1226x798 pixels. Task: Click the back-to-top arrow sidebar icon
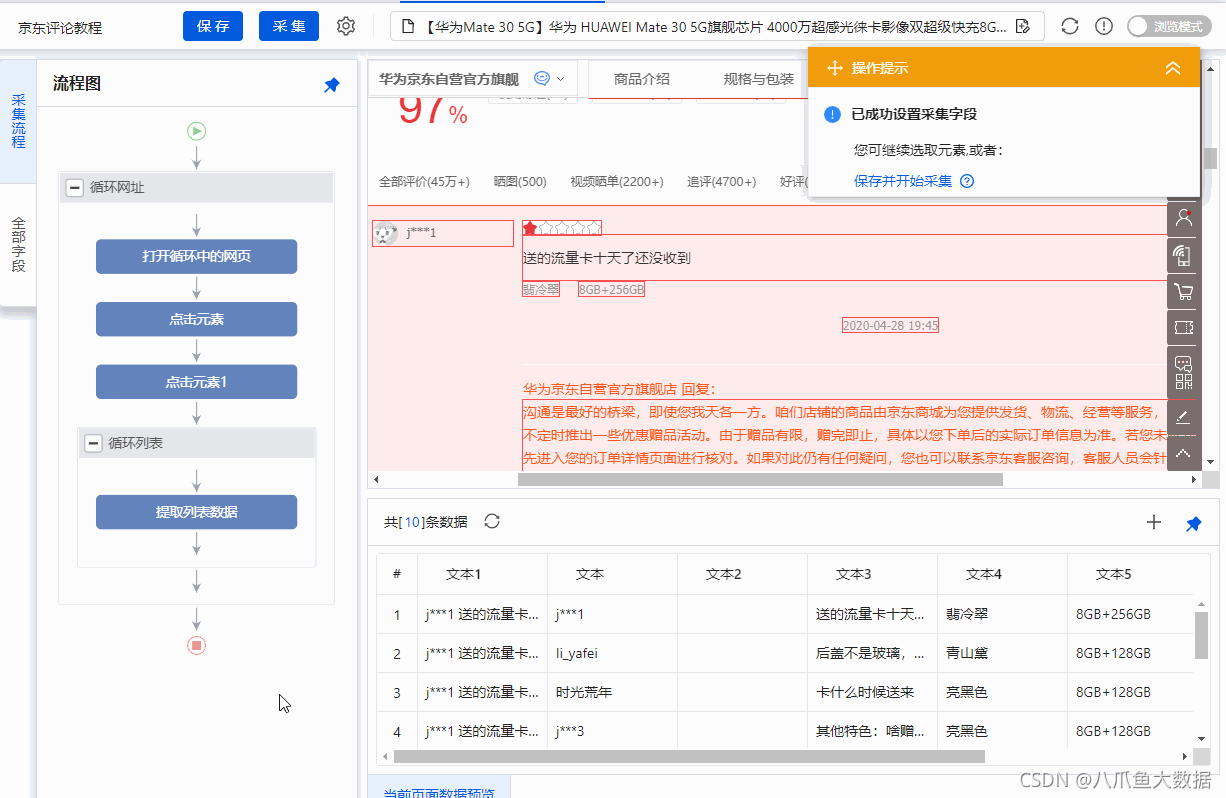(x=1184, y=453)
